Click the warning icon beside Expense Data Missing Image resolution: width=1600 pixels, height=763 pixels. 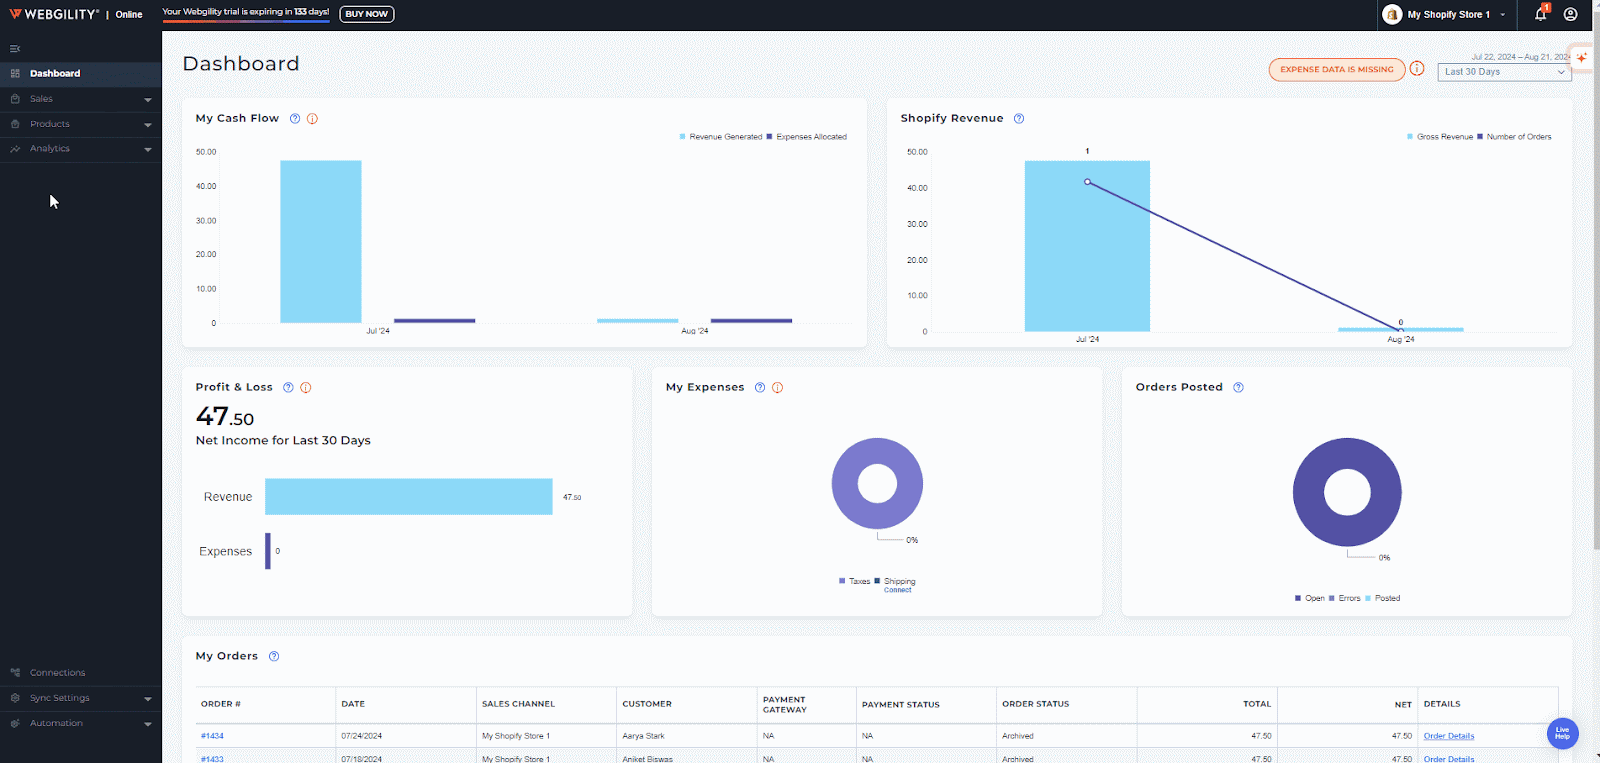click(1417, 69)
